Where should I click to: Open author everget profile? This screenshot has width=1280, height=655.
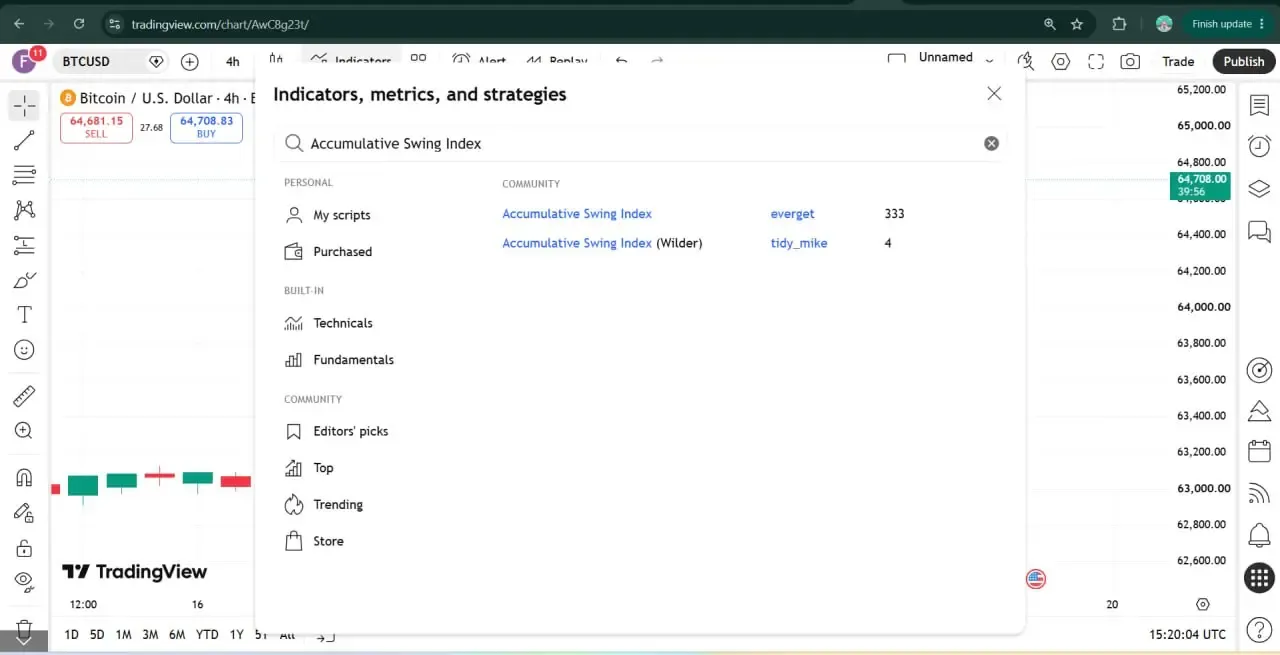coord(792,214)
